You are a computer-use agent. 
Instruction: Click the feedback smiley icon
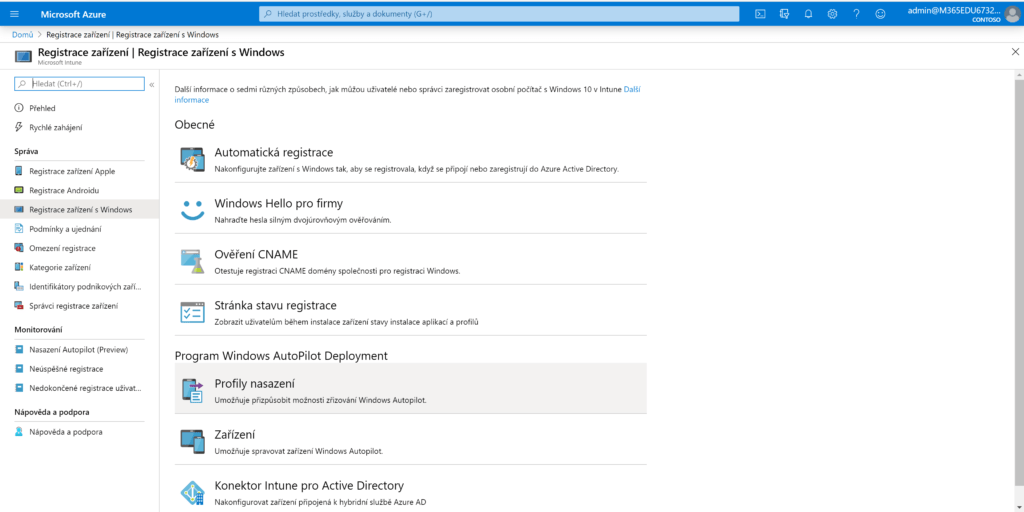880,14
